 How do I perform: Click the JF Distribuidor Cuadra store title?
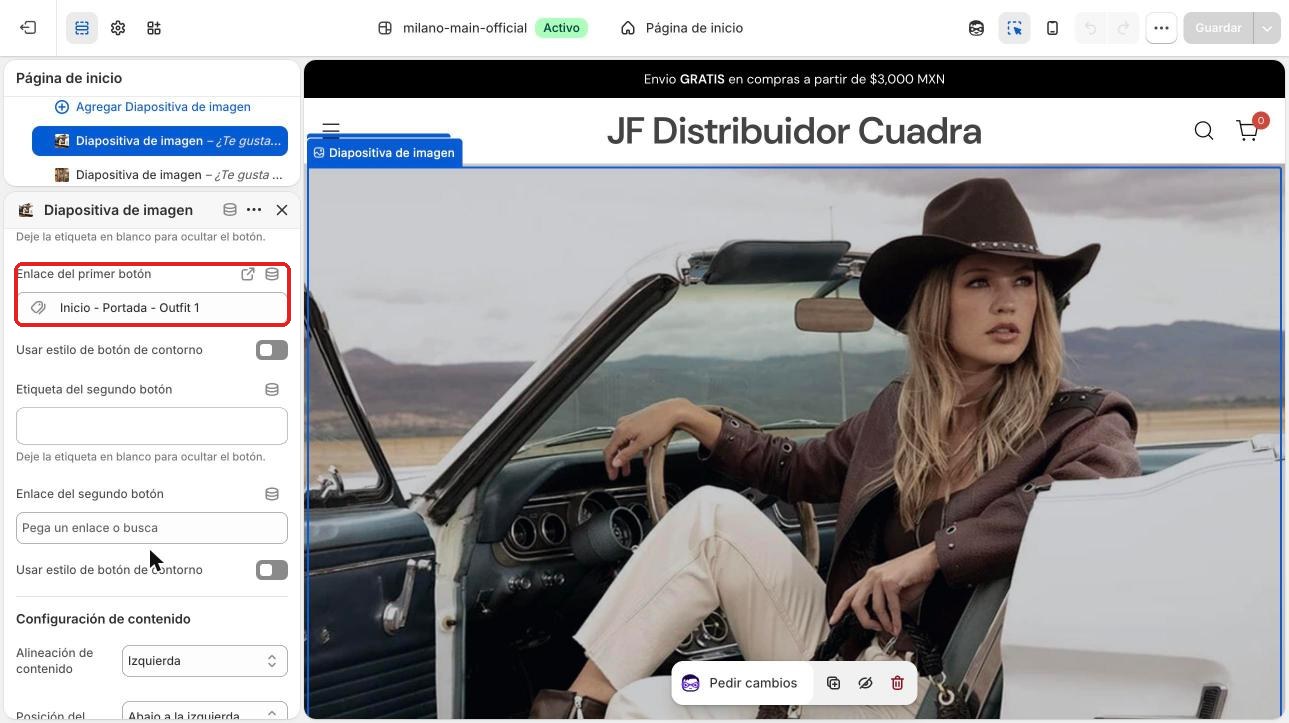point(794,131)
